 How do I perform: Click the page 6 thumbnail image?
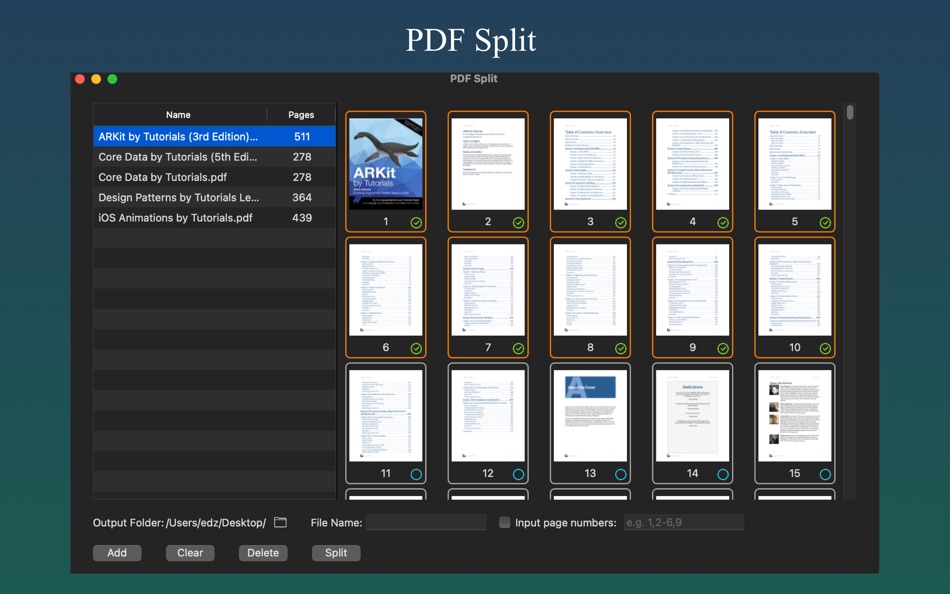[x=386, y=290]
